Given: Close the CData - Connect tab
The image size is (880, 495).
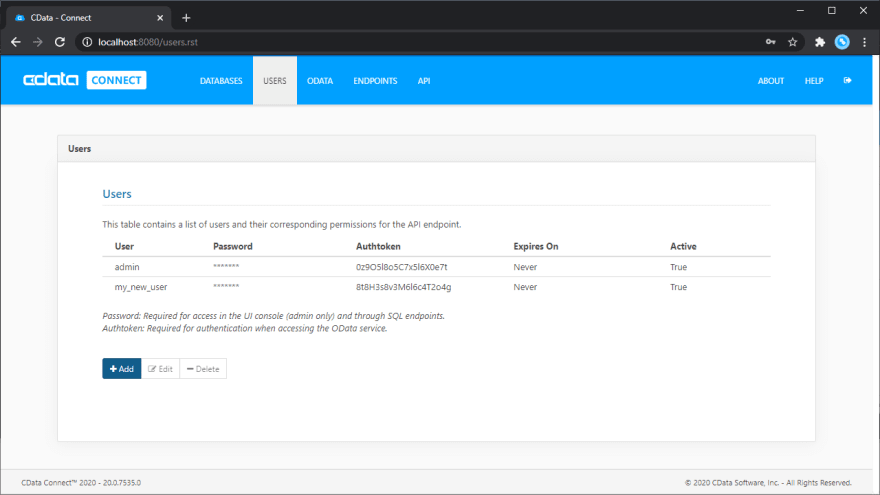Looking at the screenshot, I should (x=160, y=18).
